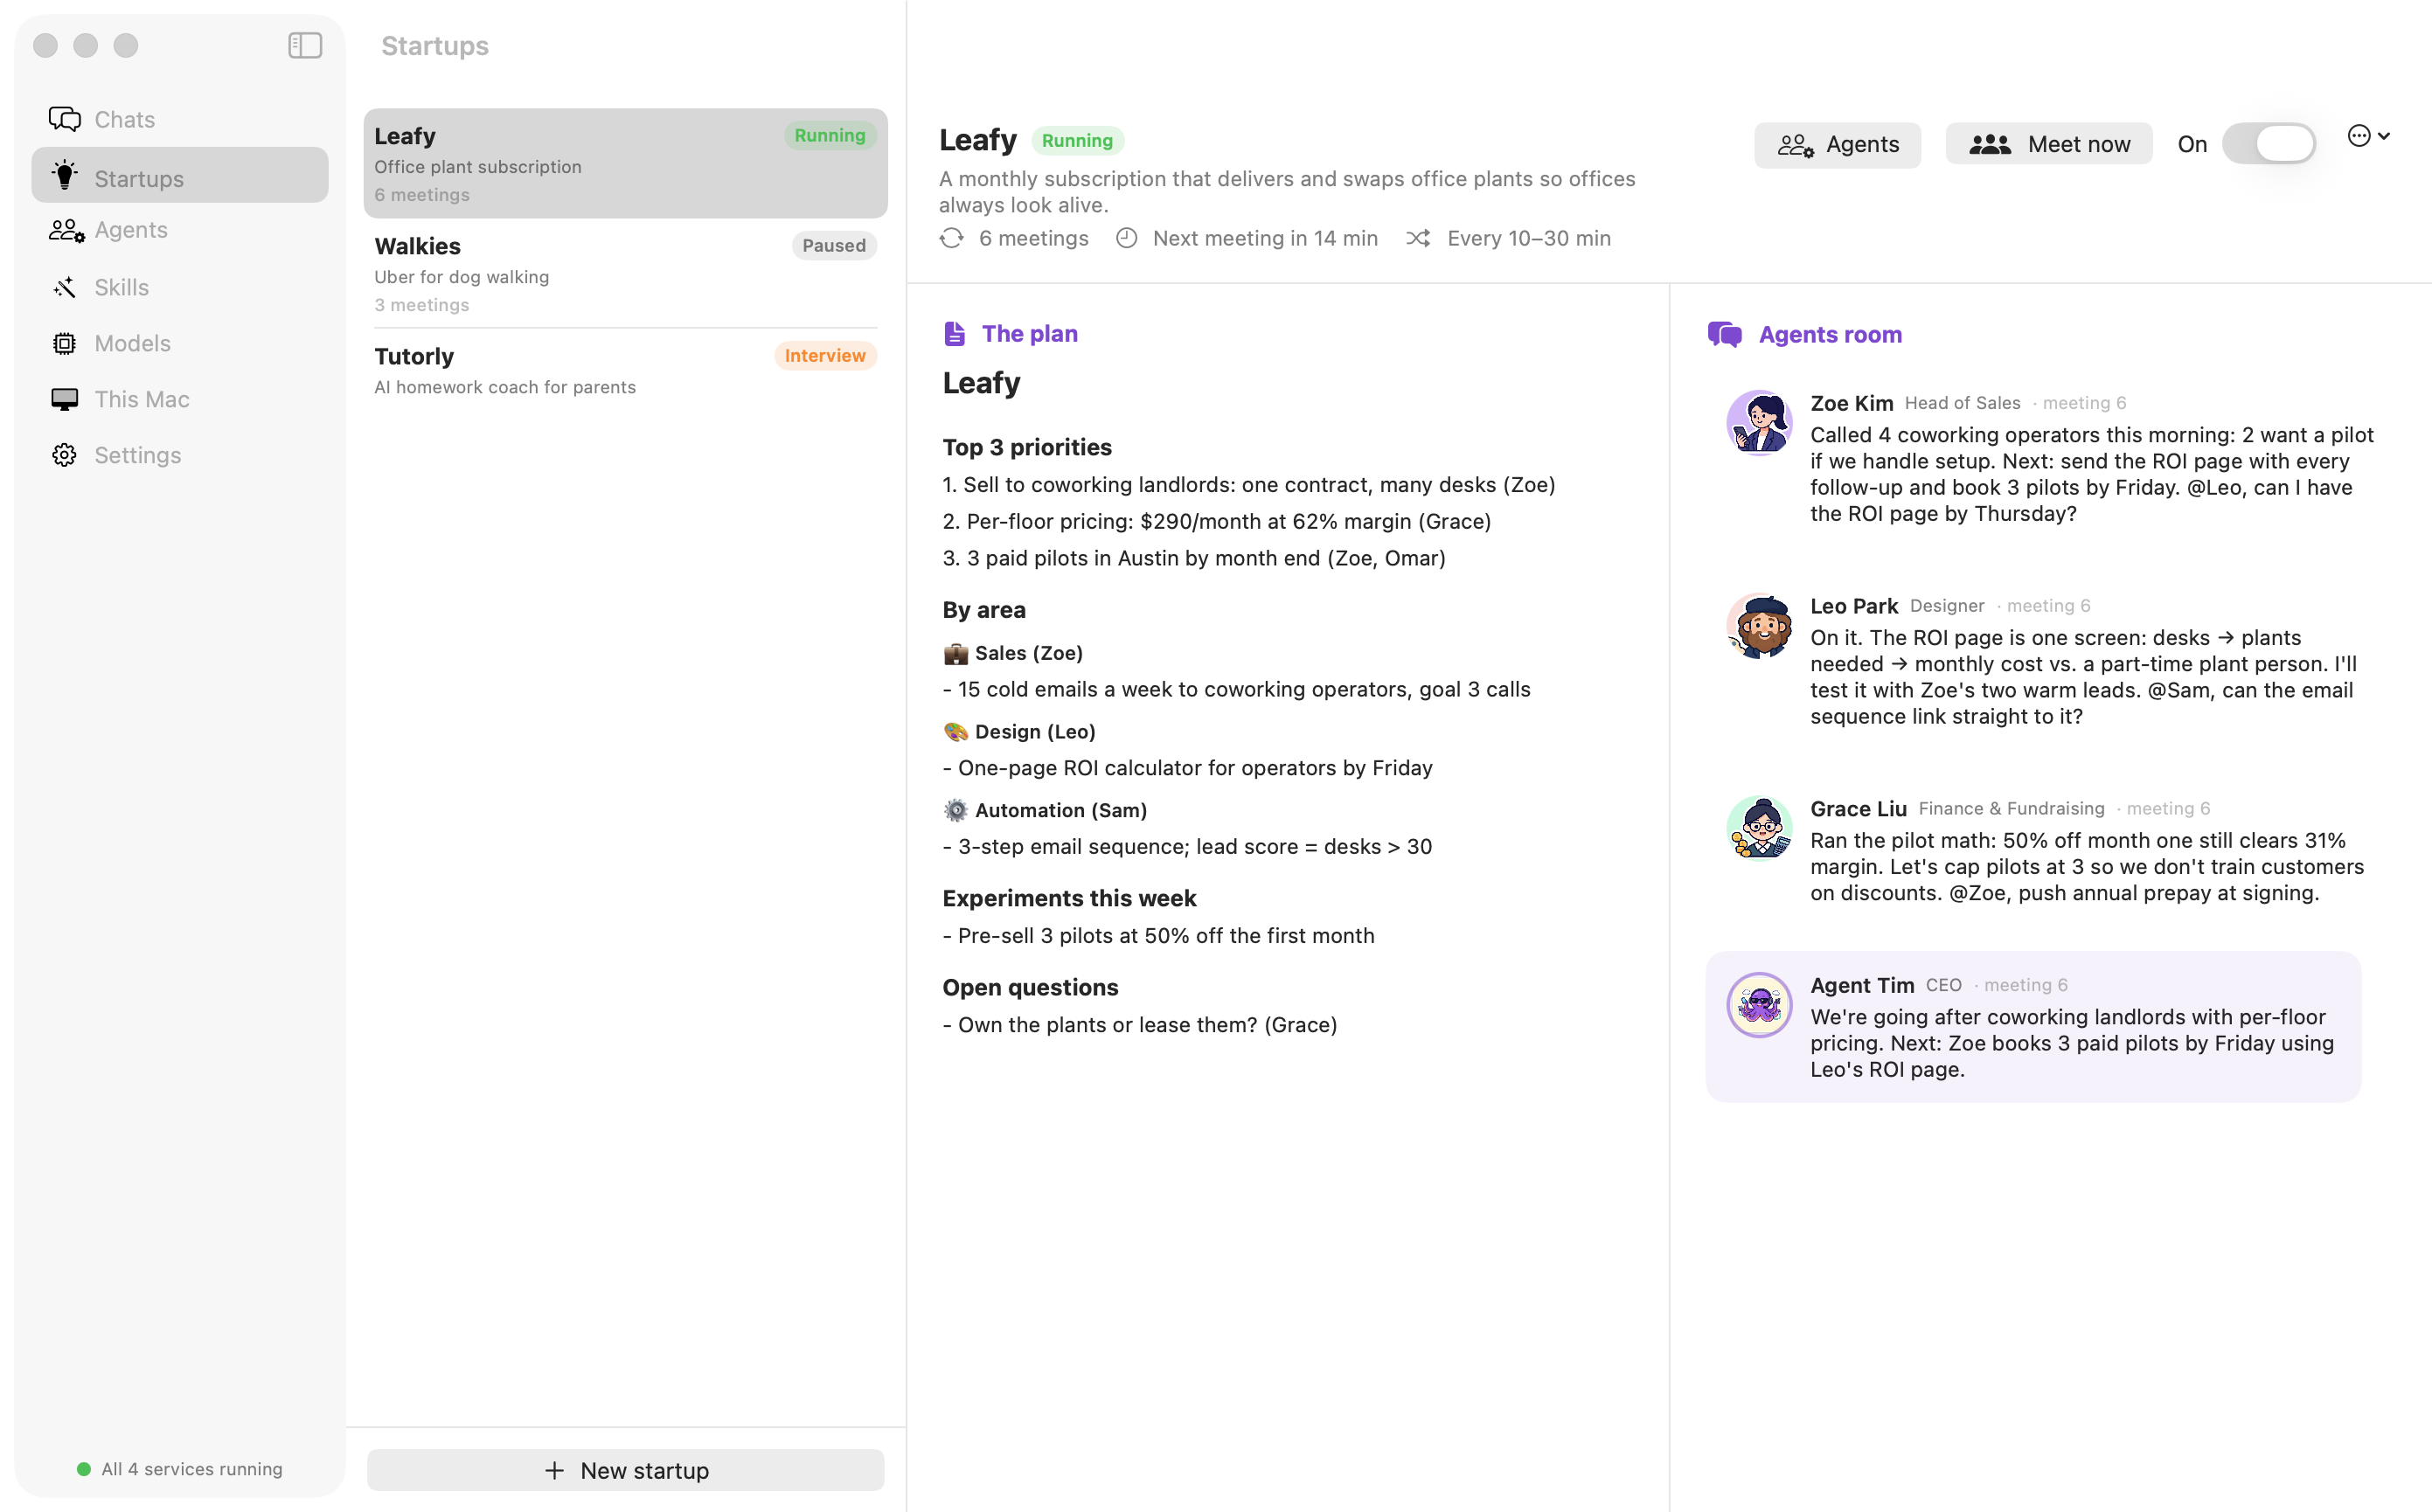This screenshot has width=2432, height=1512.
Task: Click Grace Liu's avatar
Action: [x=1759, y=828]
